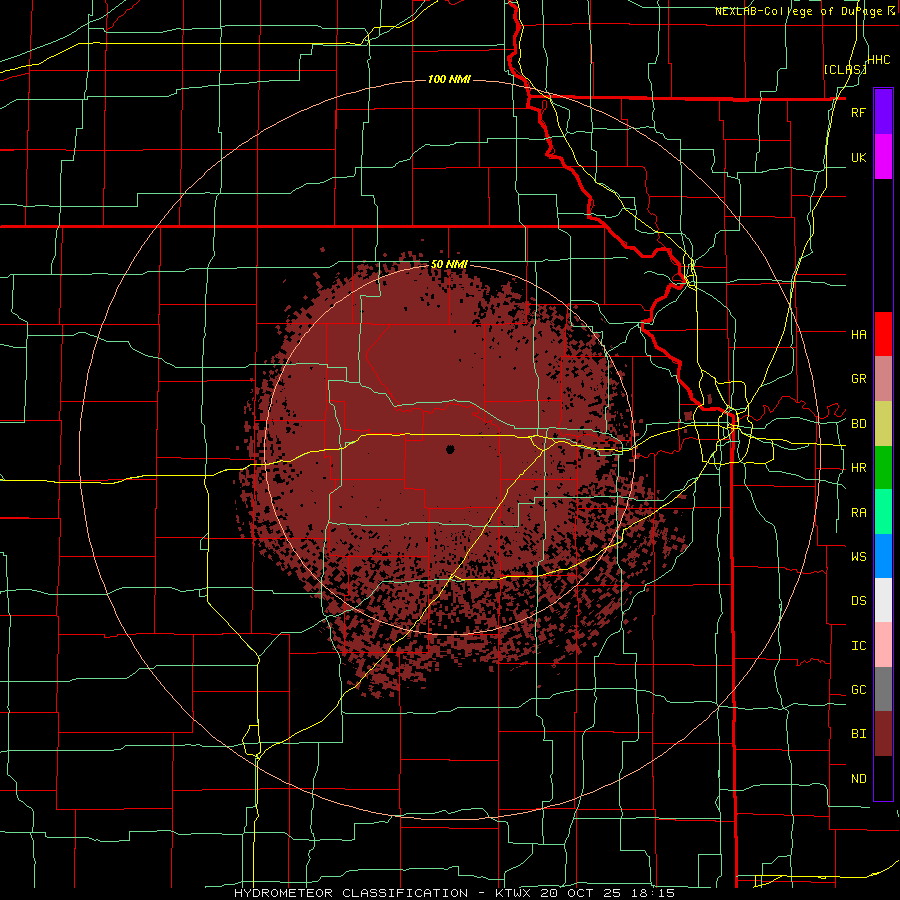Click the 18:15 timestamp text

(x=651, y=893)
